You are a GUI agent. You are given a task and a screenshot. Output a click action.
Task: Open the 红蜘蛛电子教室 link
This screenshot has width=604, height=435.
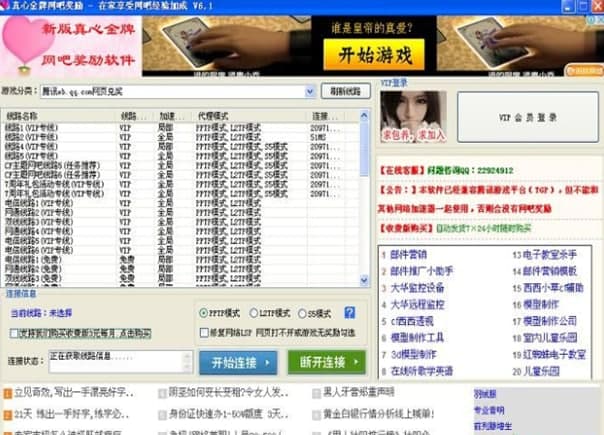[554, 354]
